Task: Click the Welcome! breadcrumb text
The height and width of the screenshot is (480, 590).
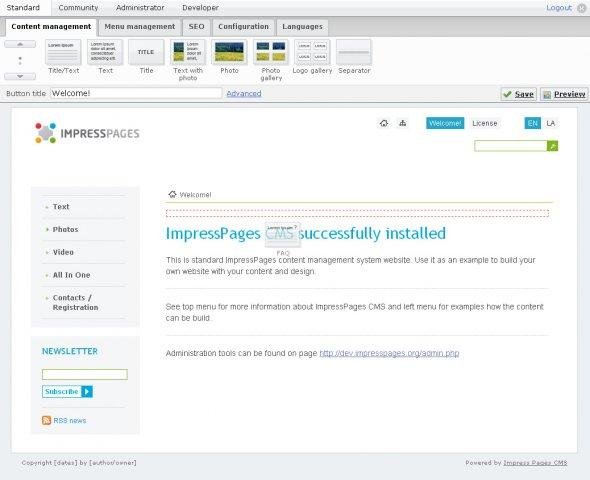Action: point(195,194)
